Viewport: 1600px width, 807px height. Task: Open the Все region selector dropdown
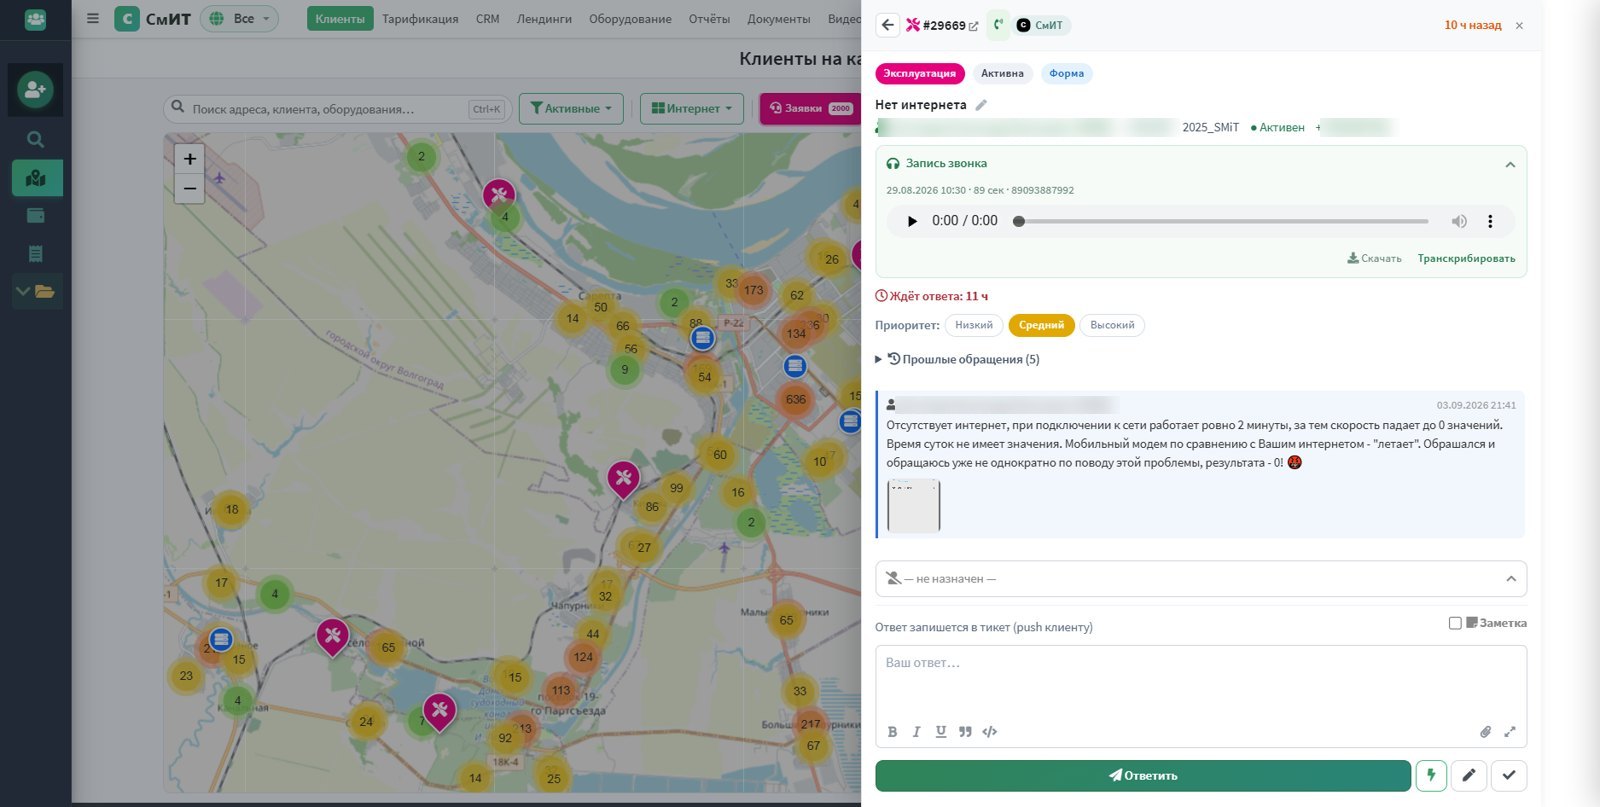[x=240, y=19]
